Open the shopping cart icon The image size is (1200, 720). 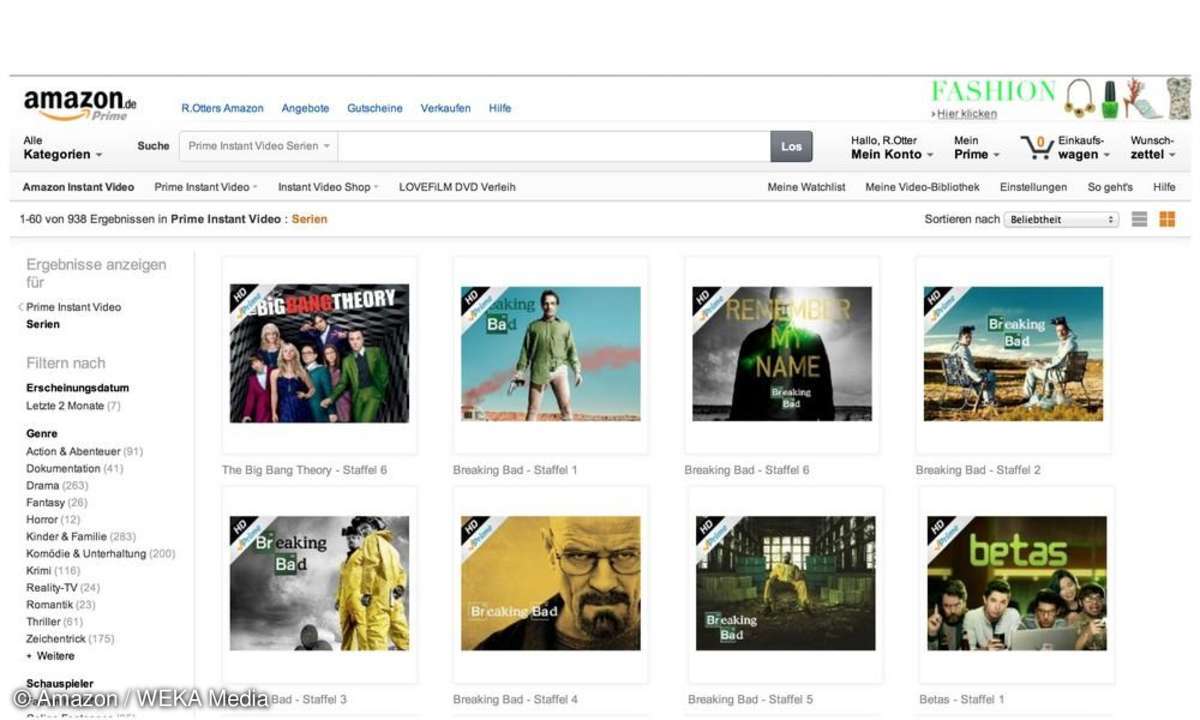1037,148
